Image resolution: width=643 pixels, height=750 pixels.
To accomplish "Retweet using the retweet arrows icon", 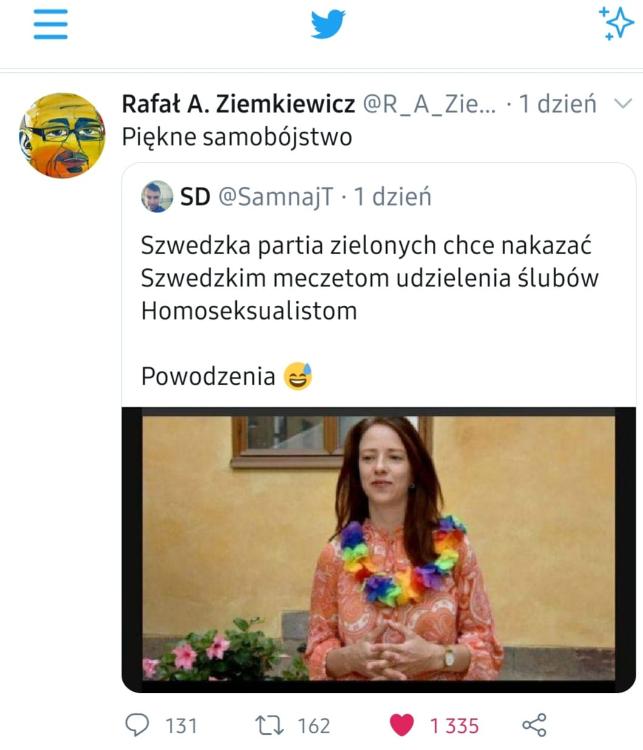I will pyautogui.click(x=270, y=725).
